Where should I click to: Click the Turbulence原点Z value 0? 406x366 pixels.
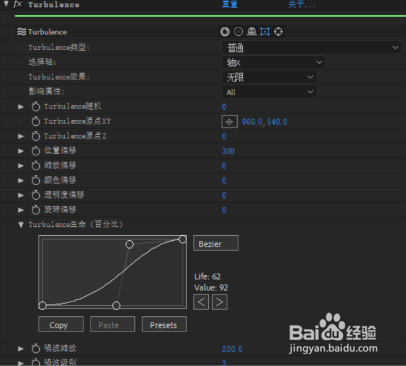[x=224, y=136]
